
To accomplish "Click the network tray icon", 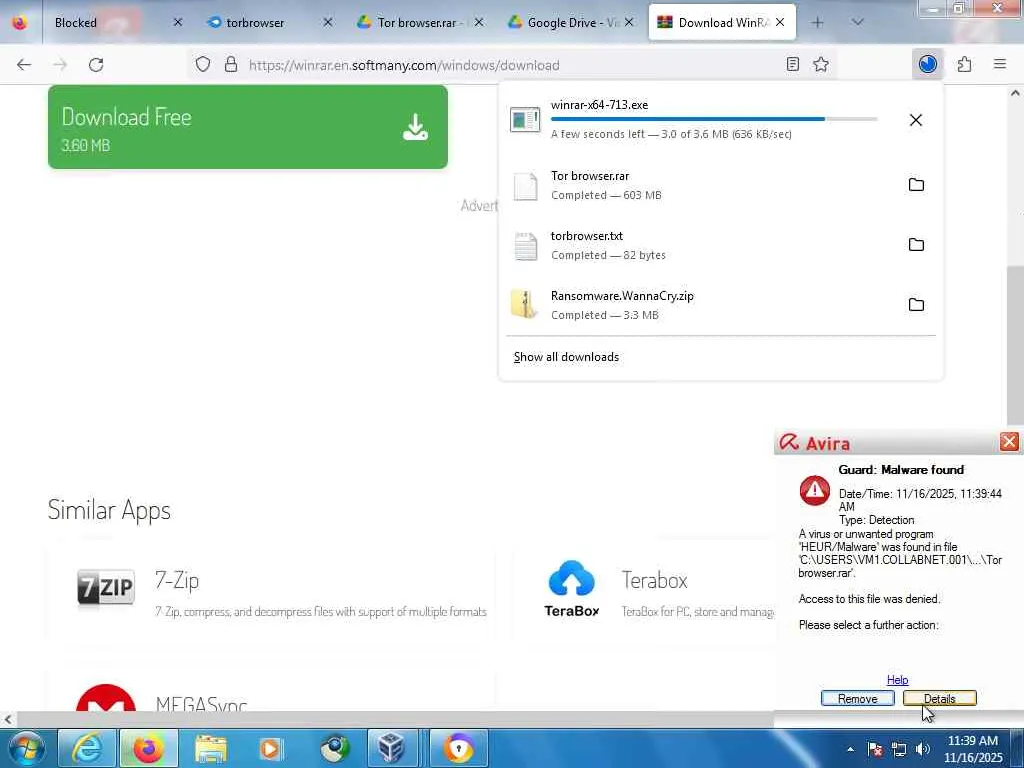I will click(x=899, y=749).
